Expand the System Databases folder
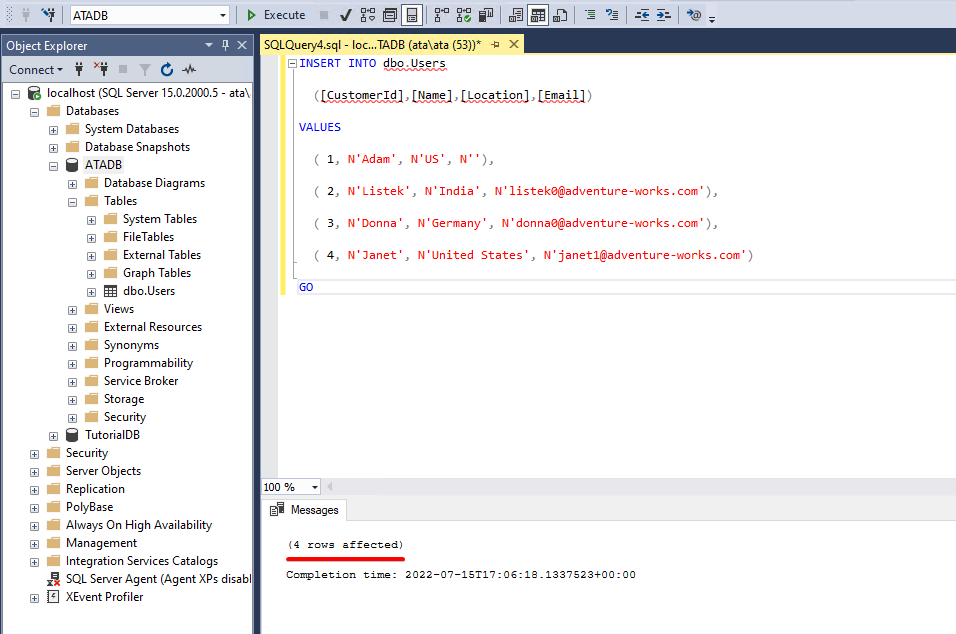This screenshot has height=634, width=956. point(54,130)
